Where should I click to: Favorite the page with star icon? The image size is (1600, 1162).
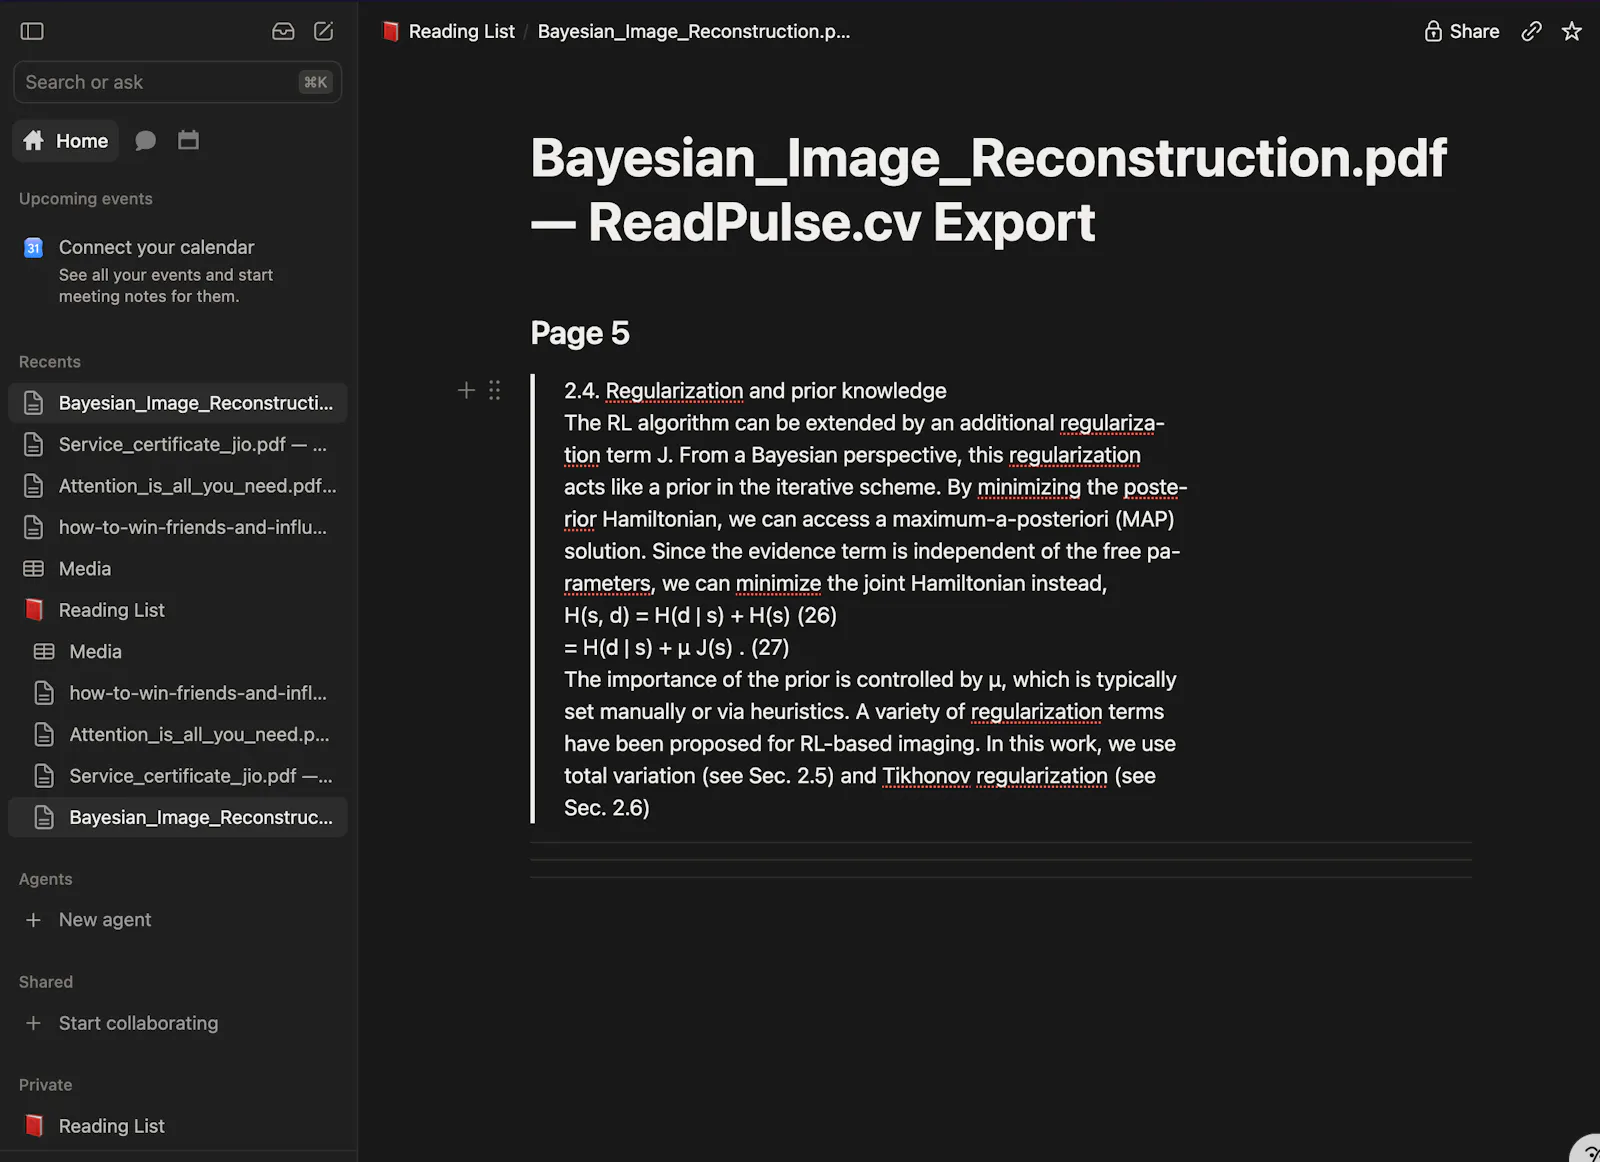(x=1572, y=31)
